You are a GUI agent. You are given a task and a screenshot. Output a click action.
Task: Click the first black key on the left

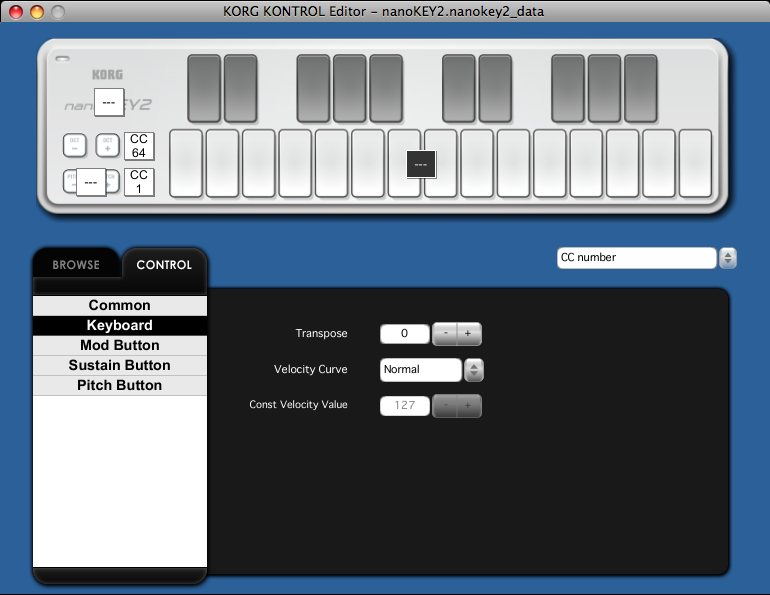click(x=203, y=87)
